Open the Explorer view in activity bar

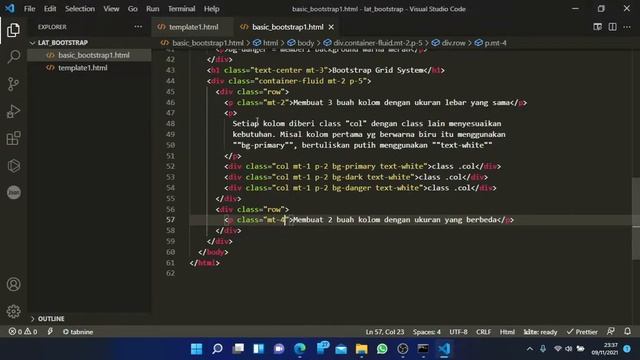[x=13, y=30]
